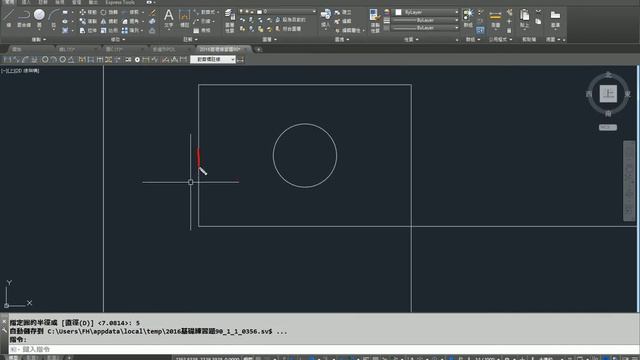The image size is (640, 360).
Task: Insert a Table from Annotation panel
Action: [202, 30]
